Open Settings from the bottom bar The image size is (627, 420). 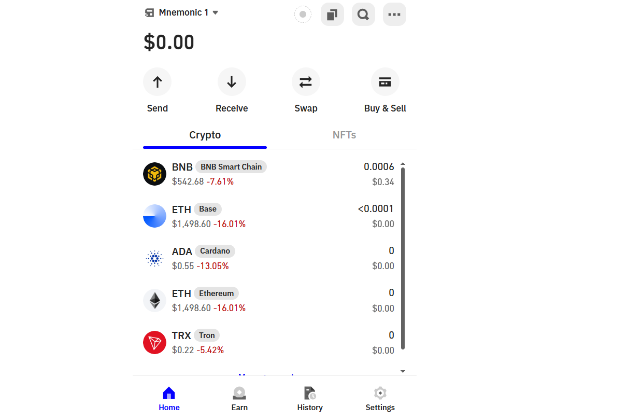pos(380,398)
